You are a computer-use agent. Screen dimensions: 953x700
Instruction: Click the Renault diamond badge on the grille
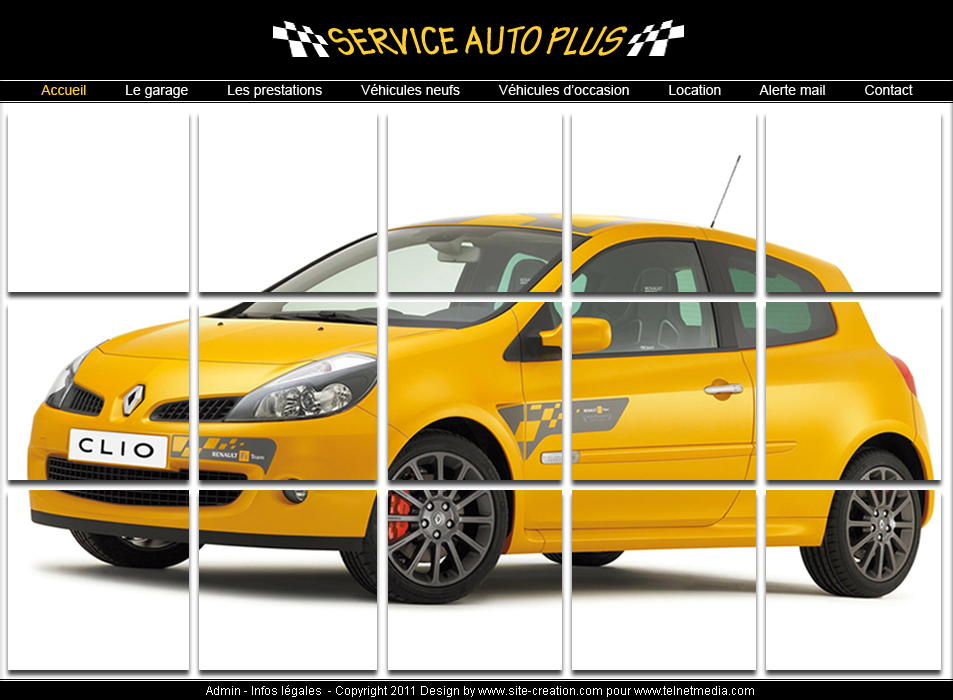(133, 399)
